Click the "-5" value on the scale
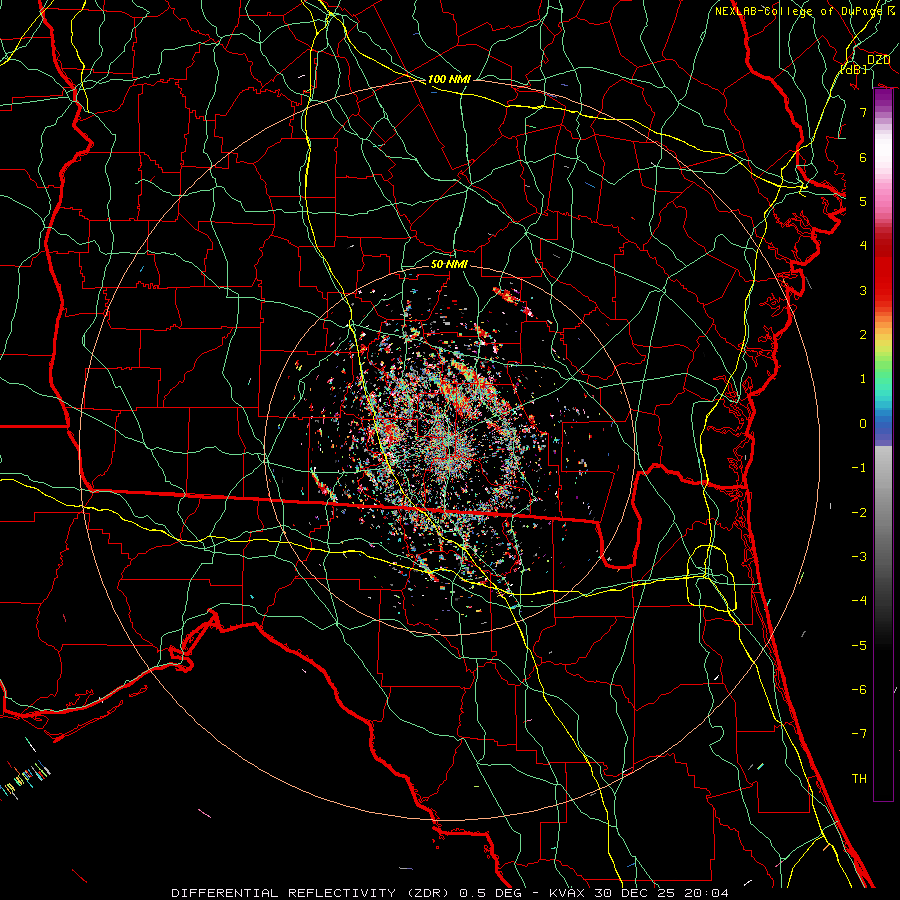Image resolution: width=900 pixels, height=900 pixels. (x=859, y=646)
